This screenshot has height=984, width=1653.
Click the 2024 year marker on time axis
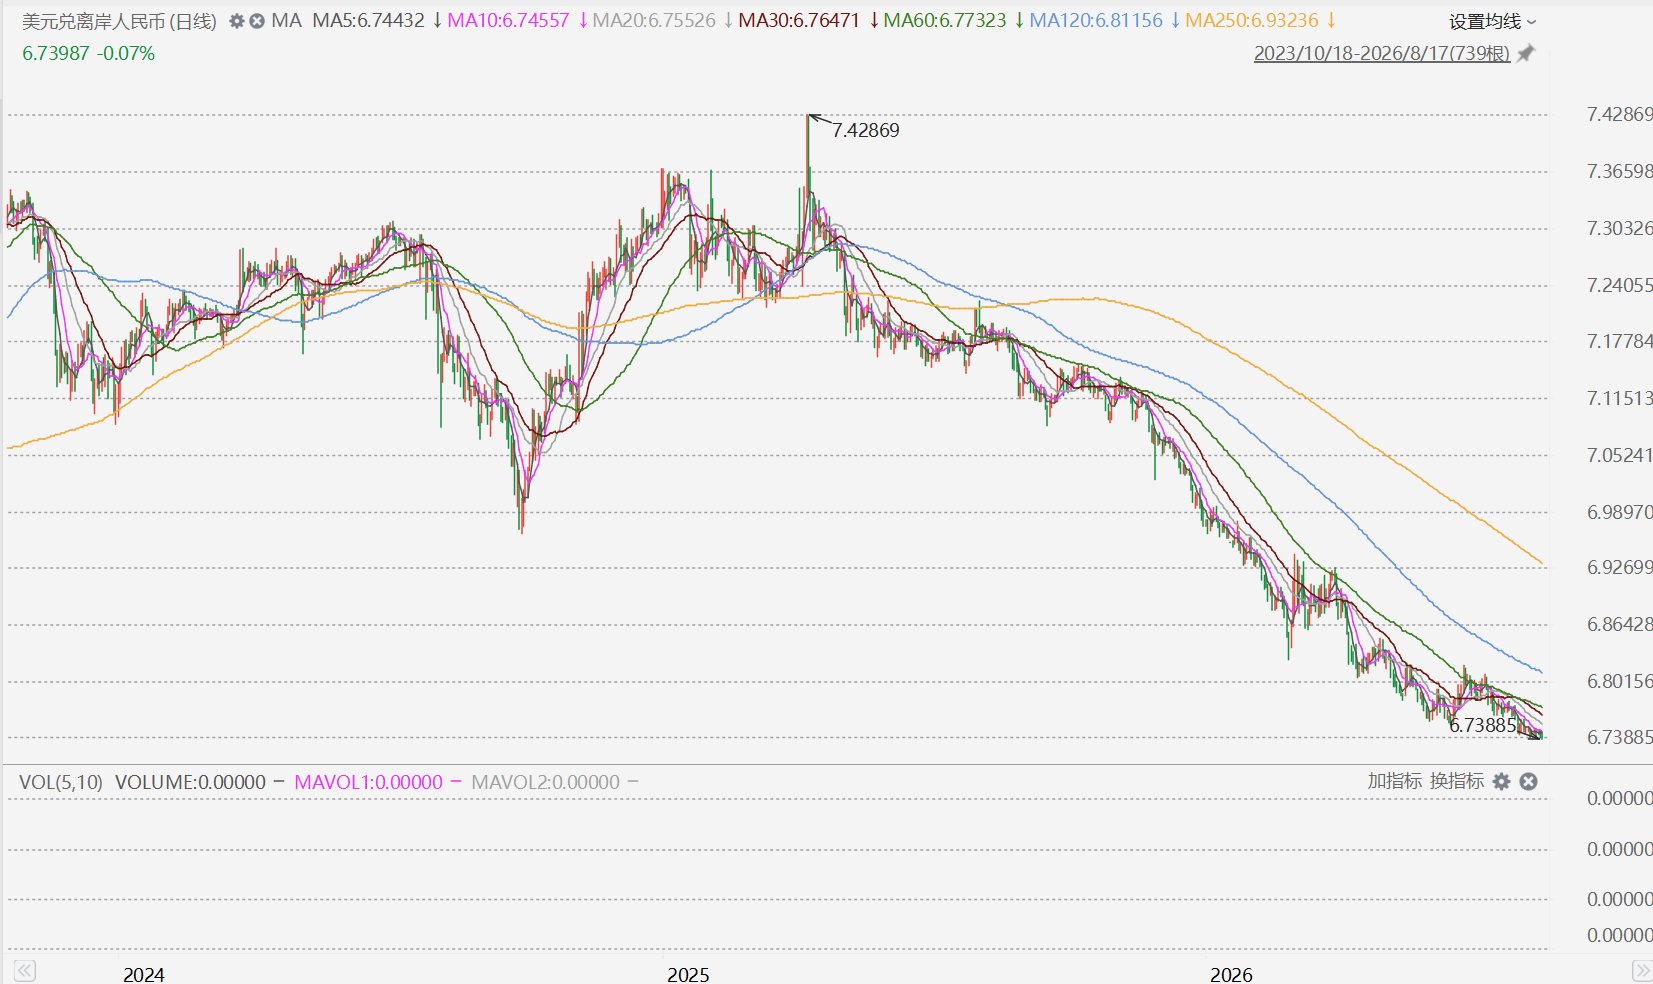click(x=144, y=975)
